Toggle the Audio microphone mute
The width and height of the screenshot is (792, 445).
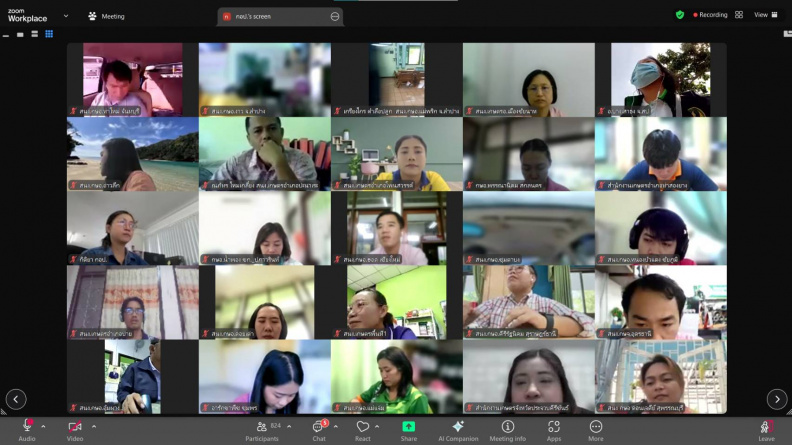27,426
